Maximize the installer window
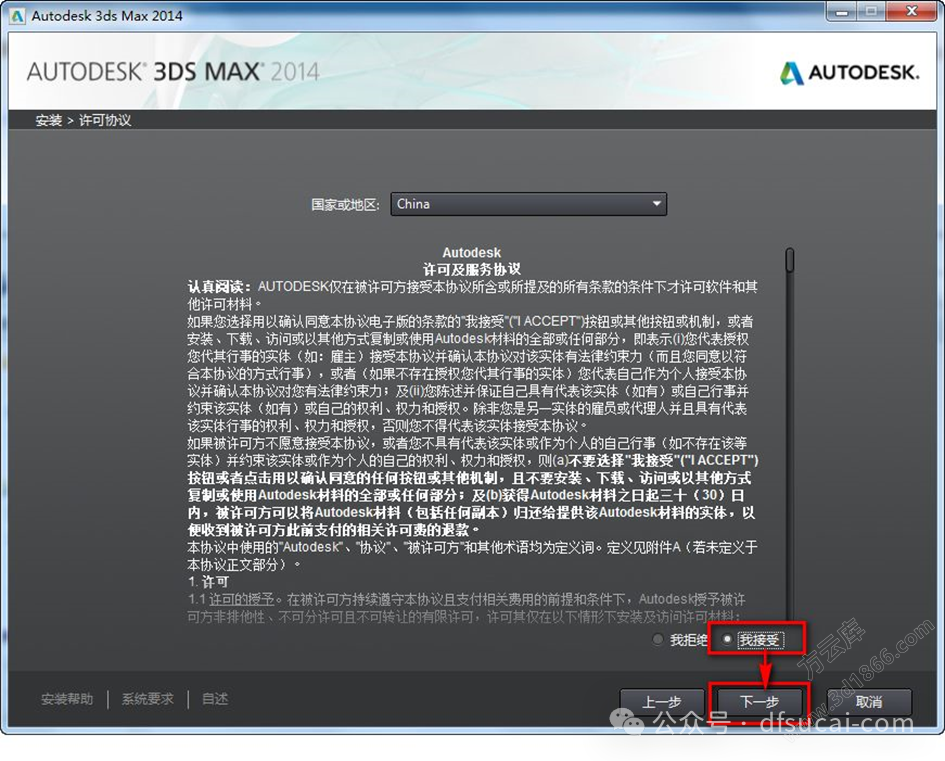Image resolution: width=945 pixels, height=761 pixels. [872, 11]
